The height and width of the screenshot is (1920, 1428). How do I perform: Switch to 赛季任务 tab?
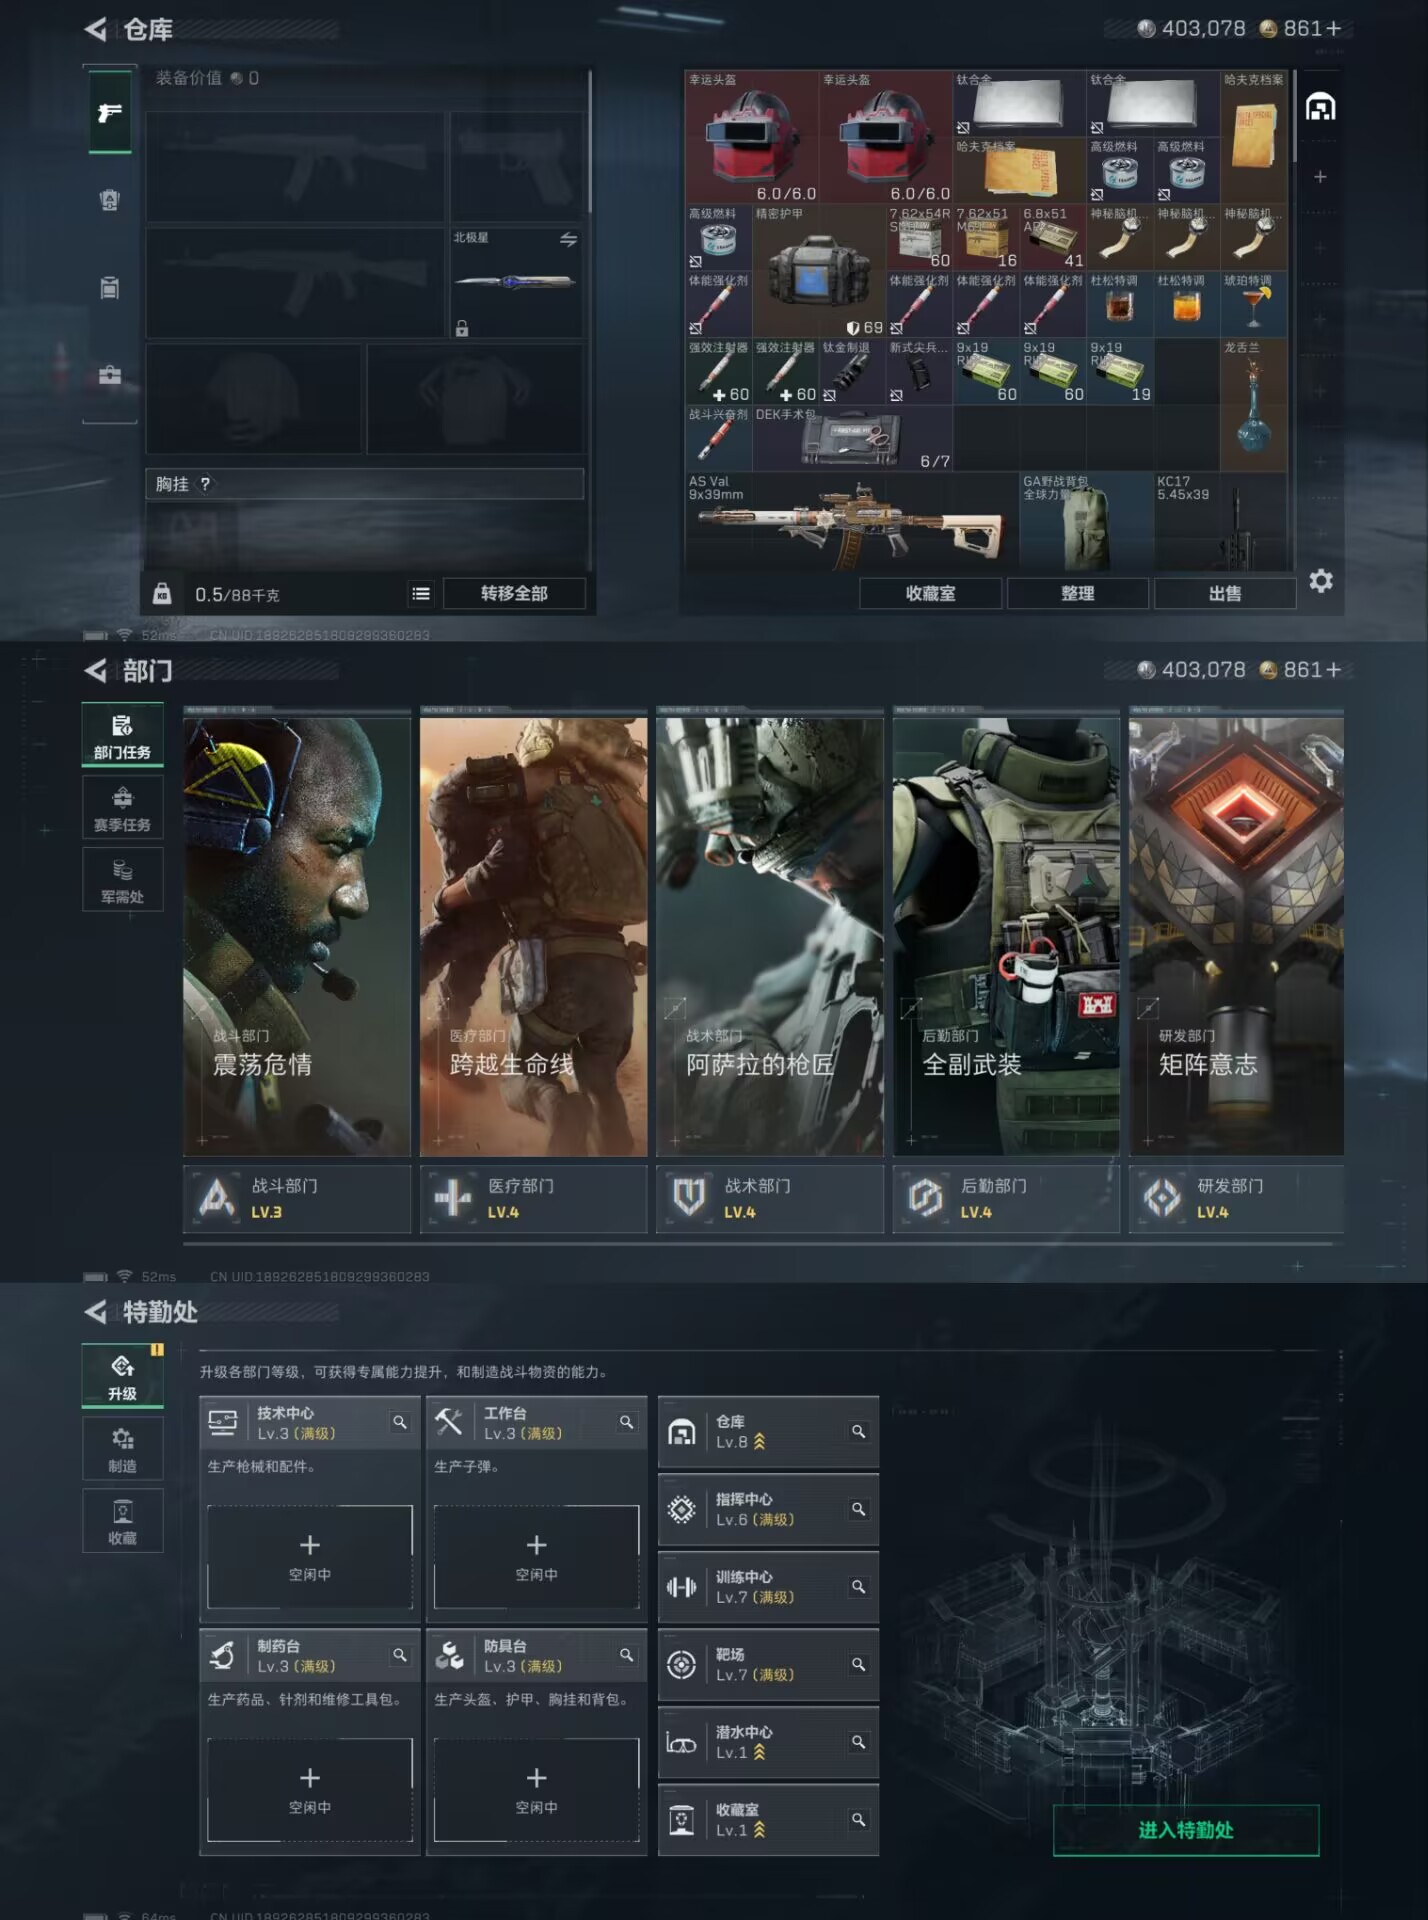122,808
